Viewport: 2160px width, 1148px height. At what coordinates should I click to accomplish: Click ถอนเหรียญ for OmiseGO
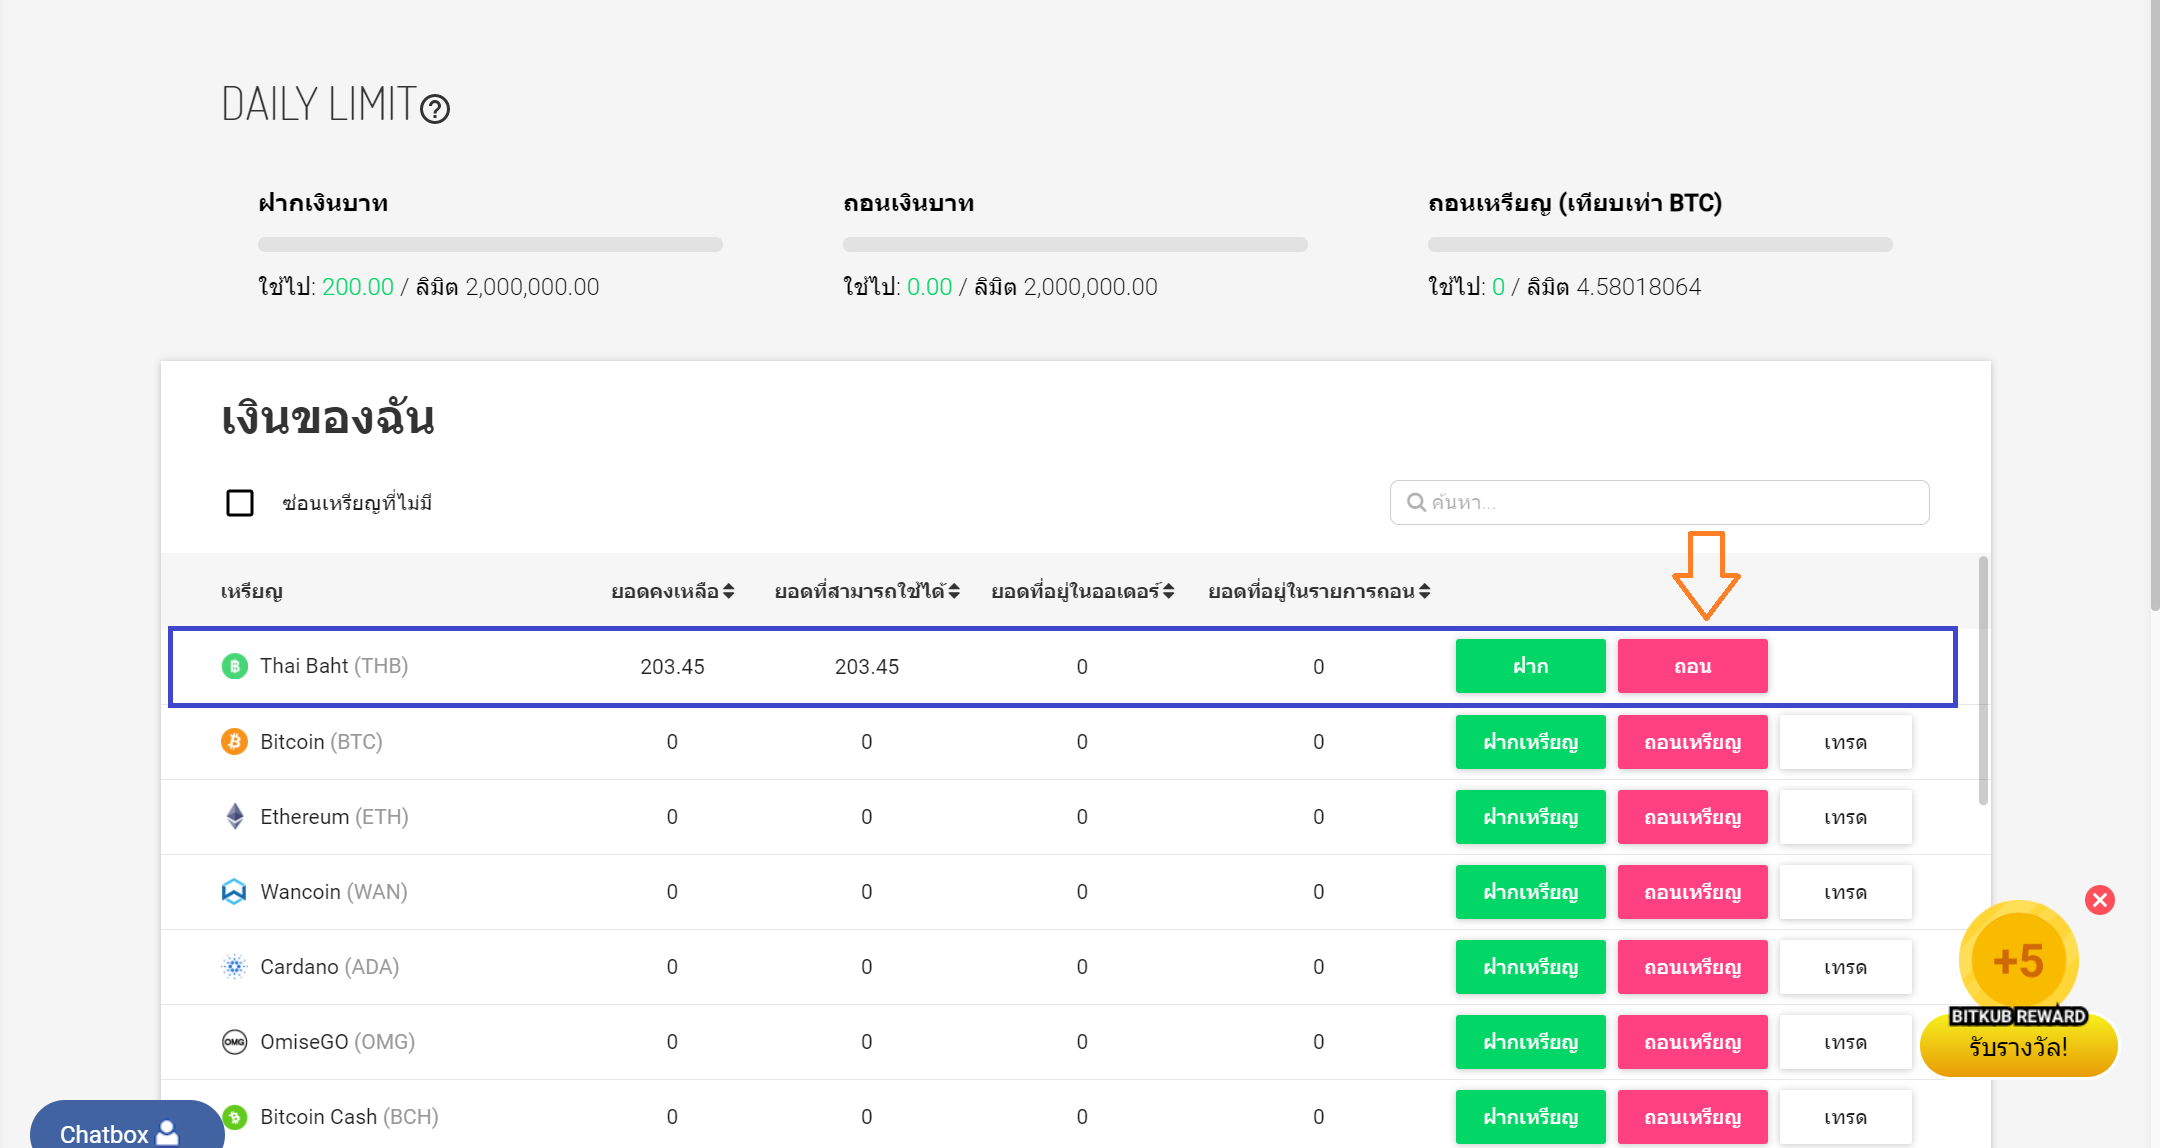click(1692, 1042)
